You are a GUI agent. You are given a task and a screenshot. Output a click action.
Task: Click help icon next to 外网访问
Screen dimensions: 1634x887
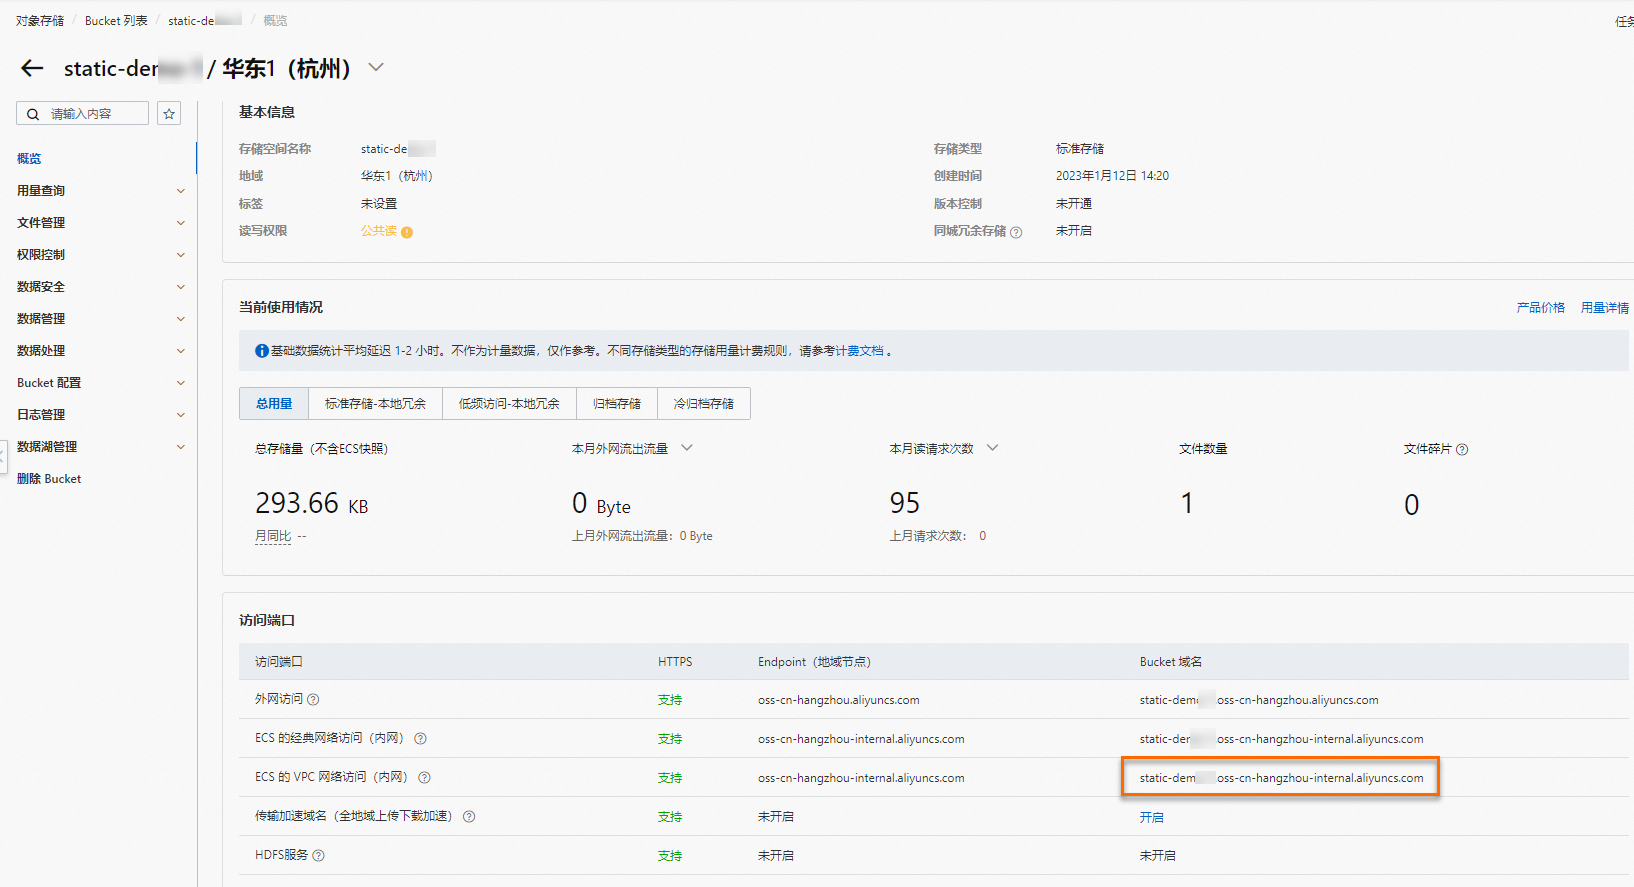point(313,700)
